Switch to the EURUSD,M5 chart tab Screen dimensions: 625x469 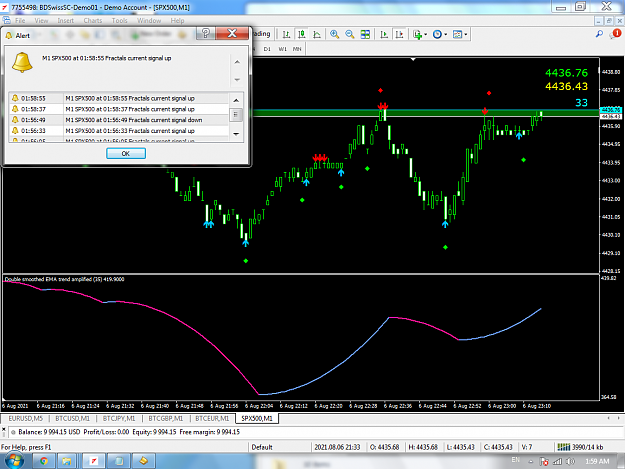[x=26, y=418]
